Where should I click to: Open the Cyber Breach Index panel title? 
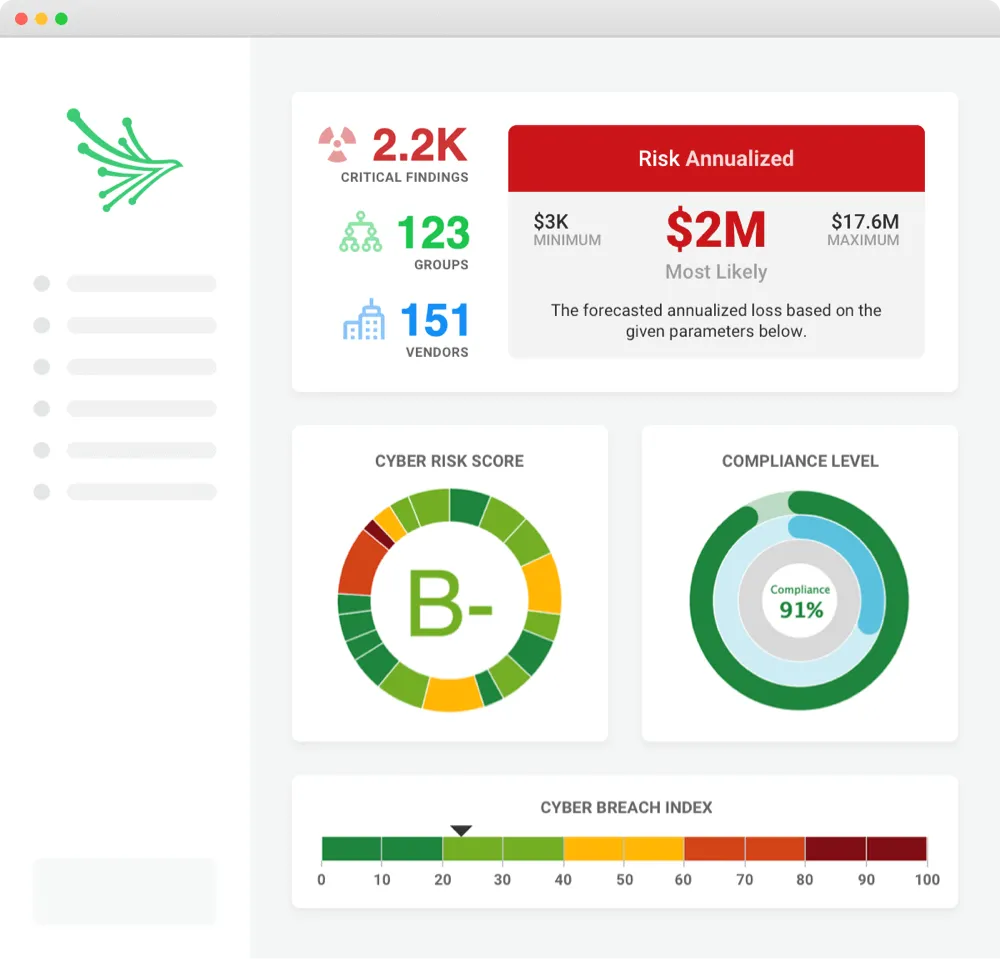pos(625,808)
